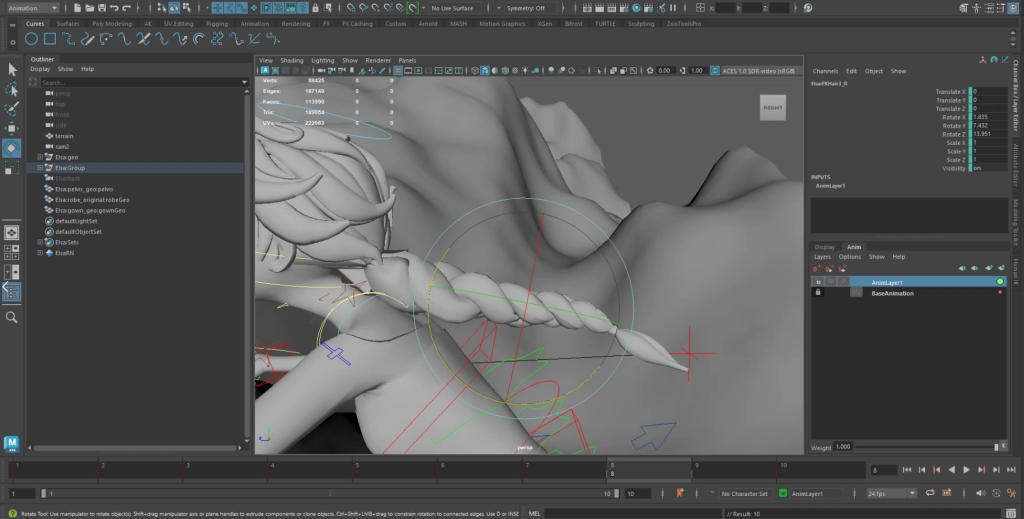
Task: Redo the last action
Action: (x=127, y=8)
